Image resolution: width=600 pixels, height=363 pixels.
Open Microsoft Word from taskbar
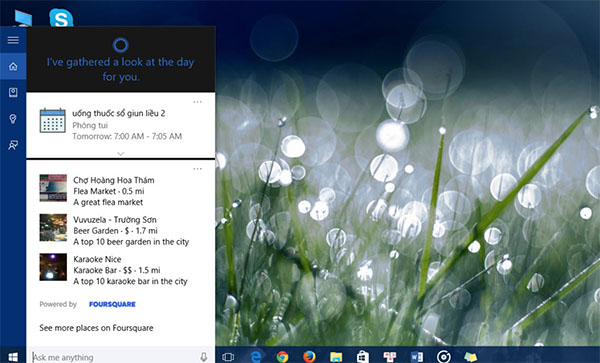pyautogui.click(x=416, y=357)
